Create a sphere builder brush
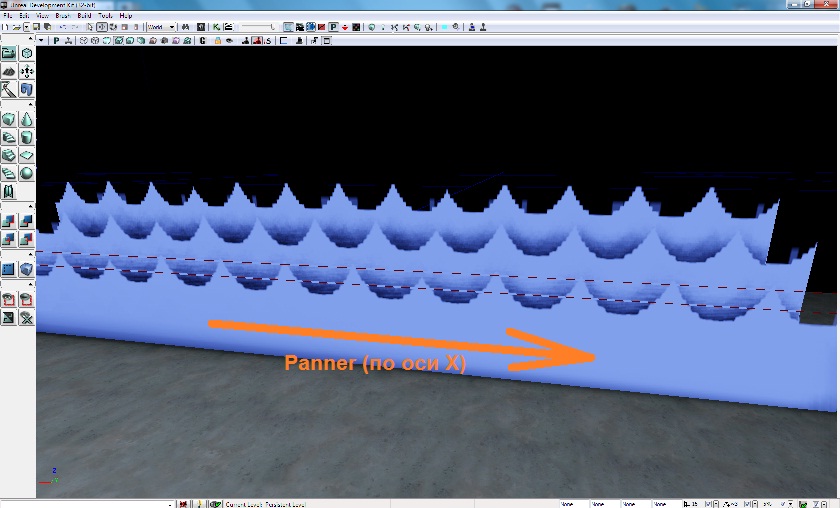The height and width of the screenshot is (508, 840). click(27, 173)
